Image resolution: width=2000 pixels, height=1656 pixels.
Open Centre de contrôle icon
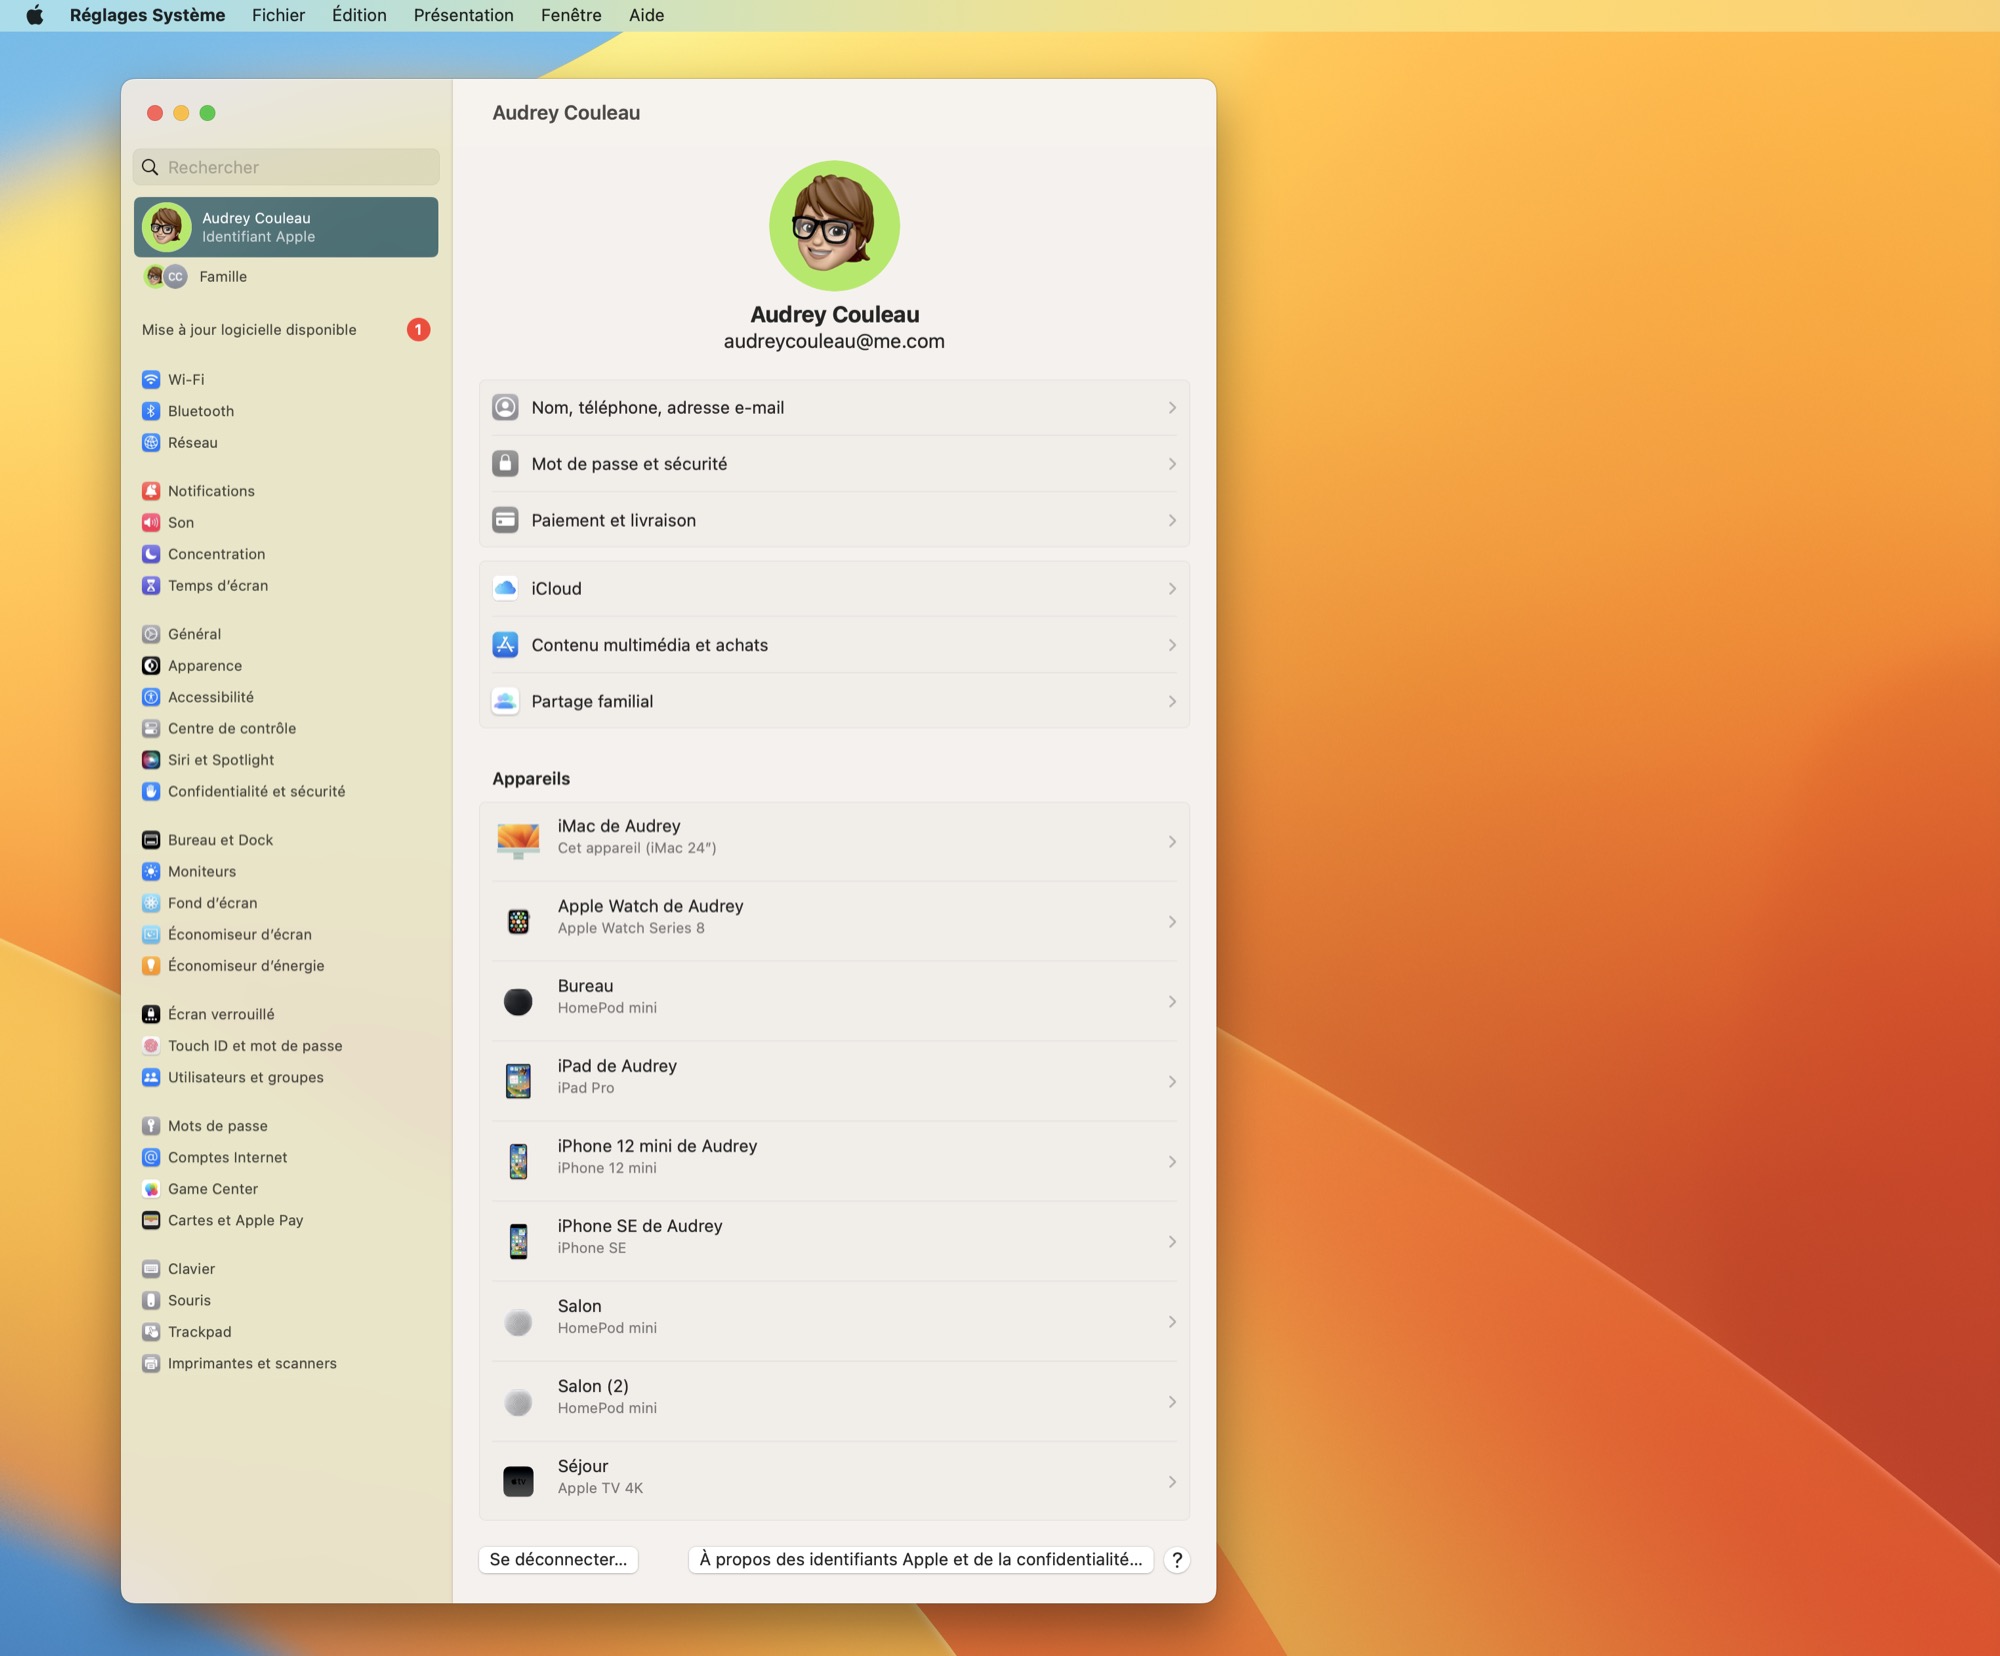(x=151, y=728)
